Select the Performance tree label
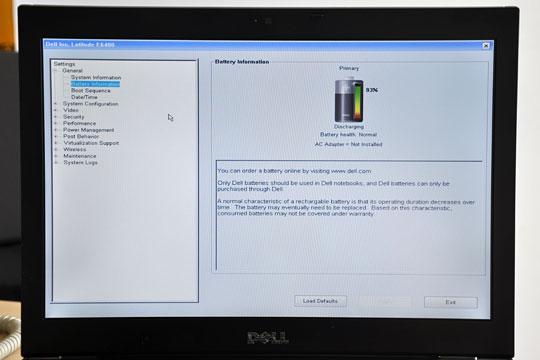540x360 pixels. [80, 123]
